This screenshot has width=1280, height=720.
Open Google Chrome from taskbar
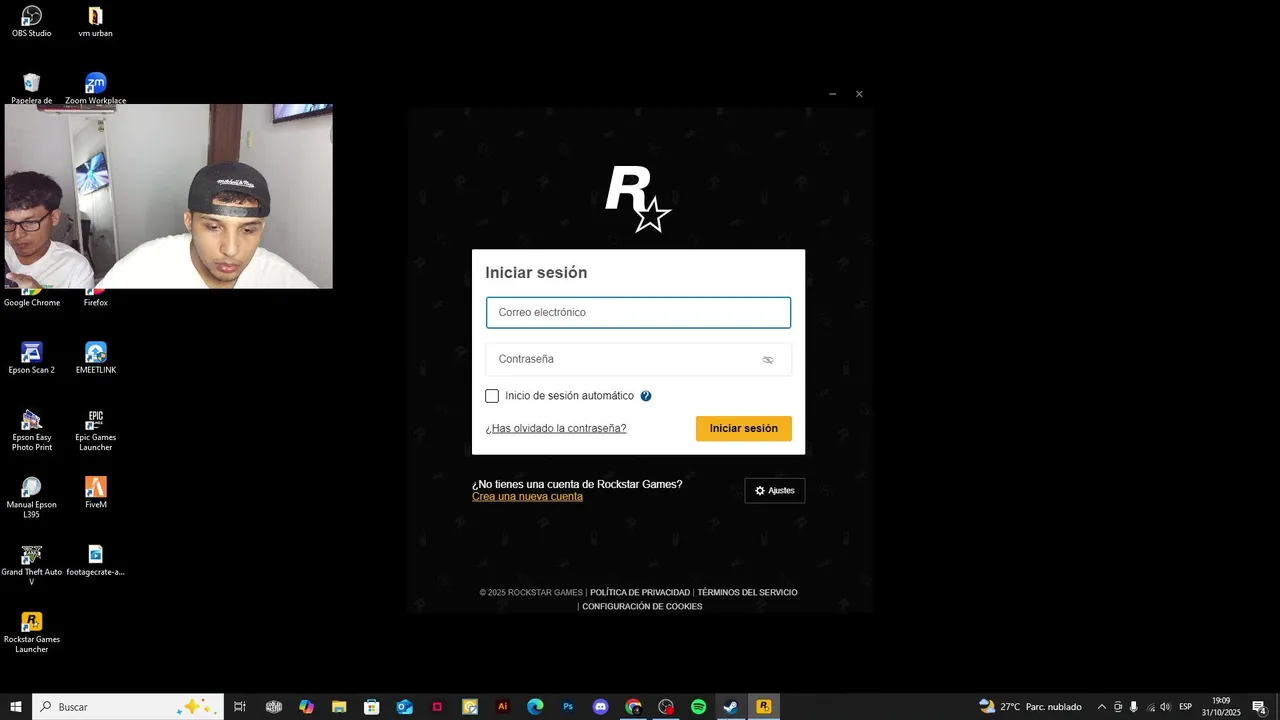633,707
